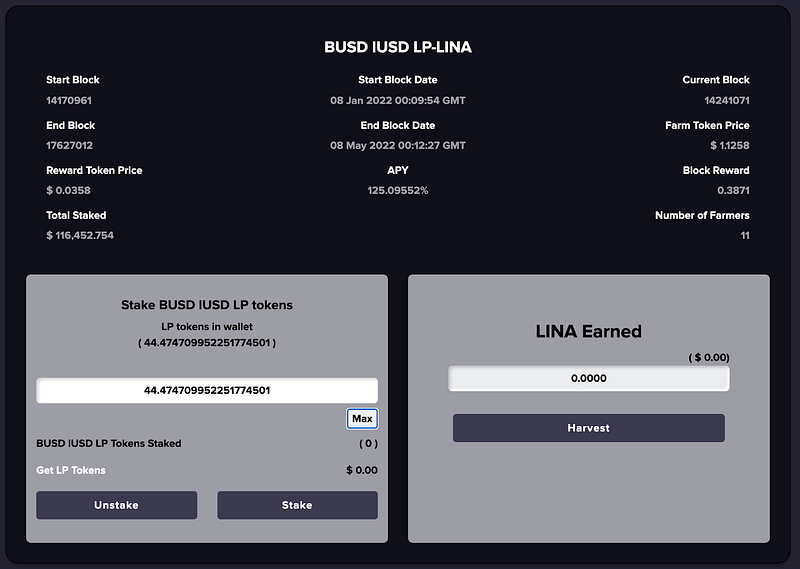Click the Max button
Image resolution: width=800 pixels, height=569 pixels.
362,418
